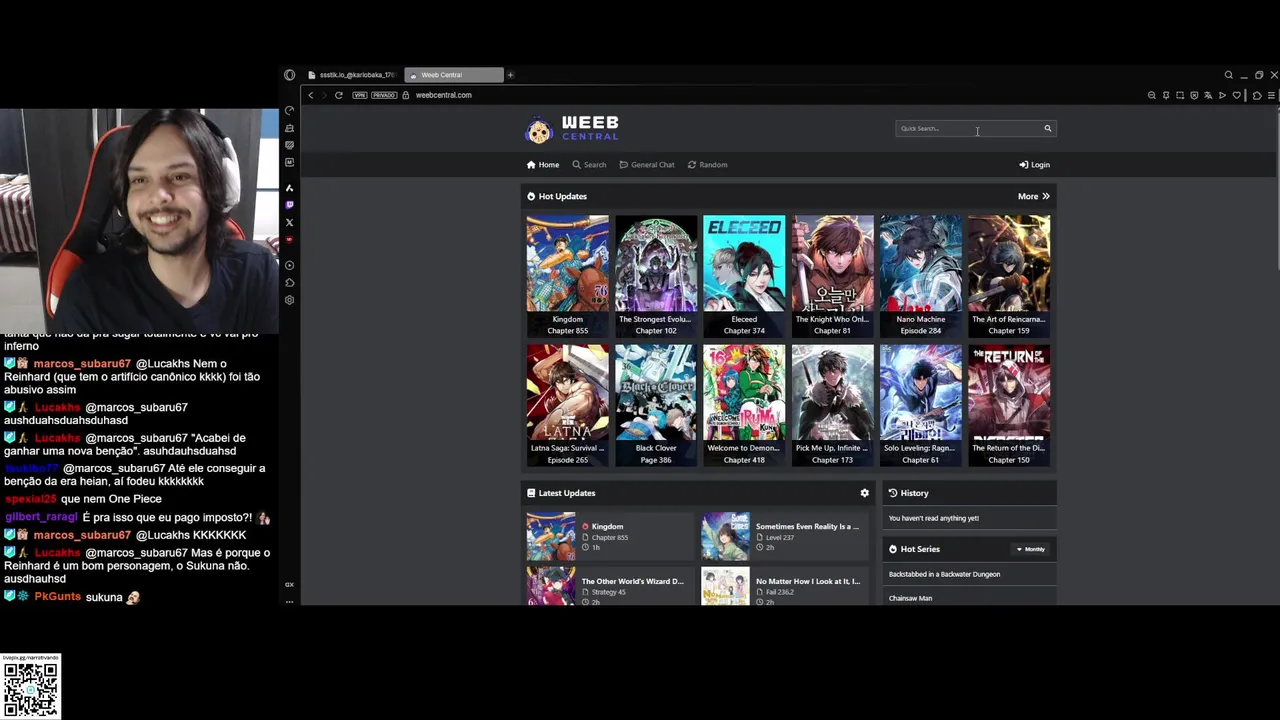Open the Latna Saga Episode 265 cover
This screenshot has height=720, width=1280.
[567, 405]
